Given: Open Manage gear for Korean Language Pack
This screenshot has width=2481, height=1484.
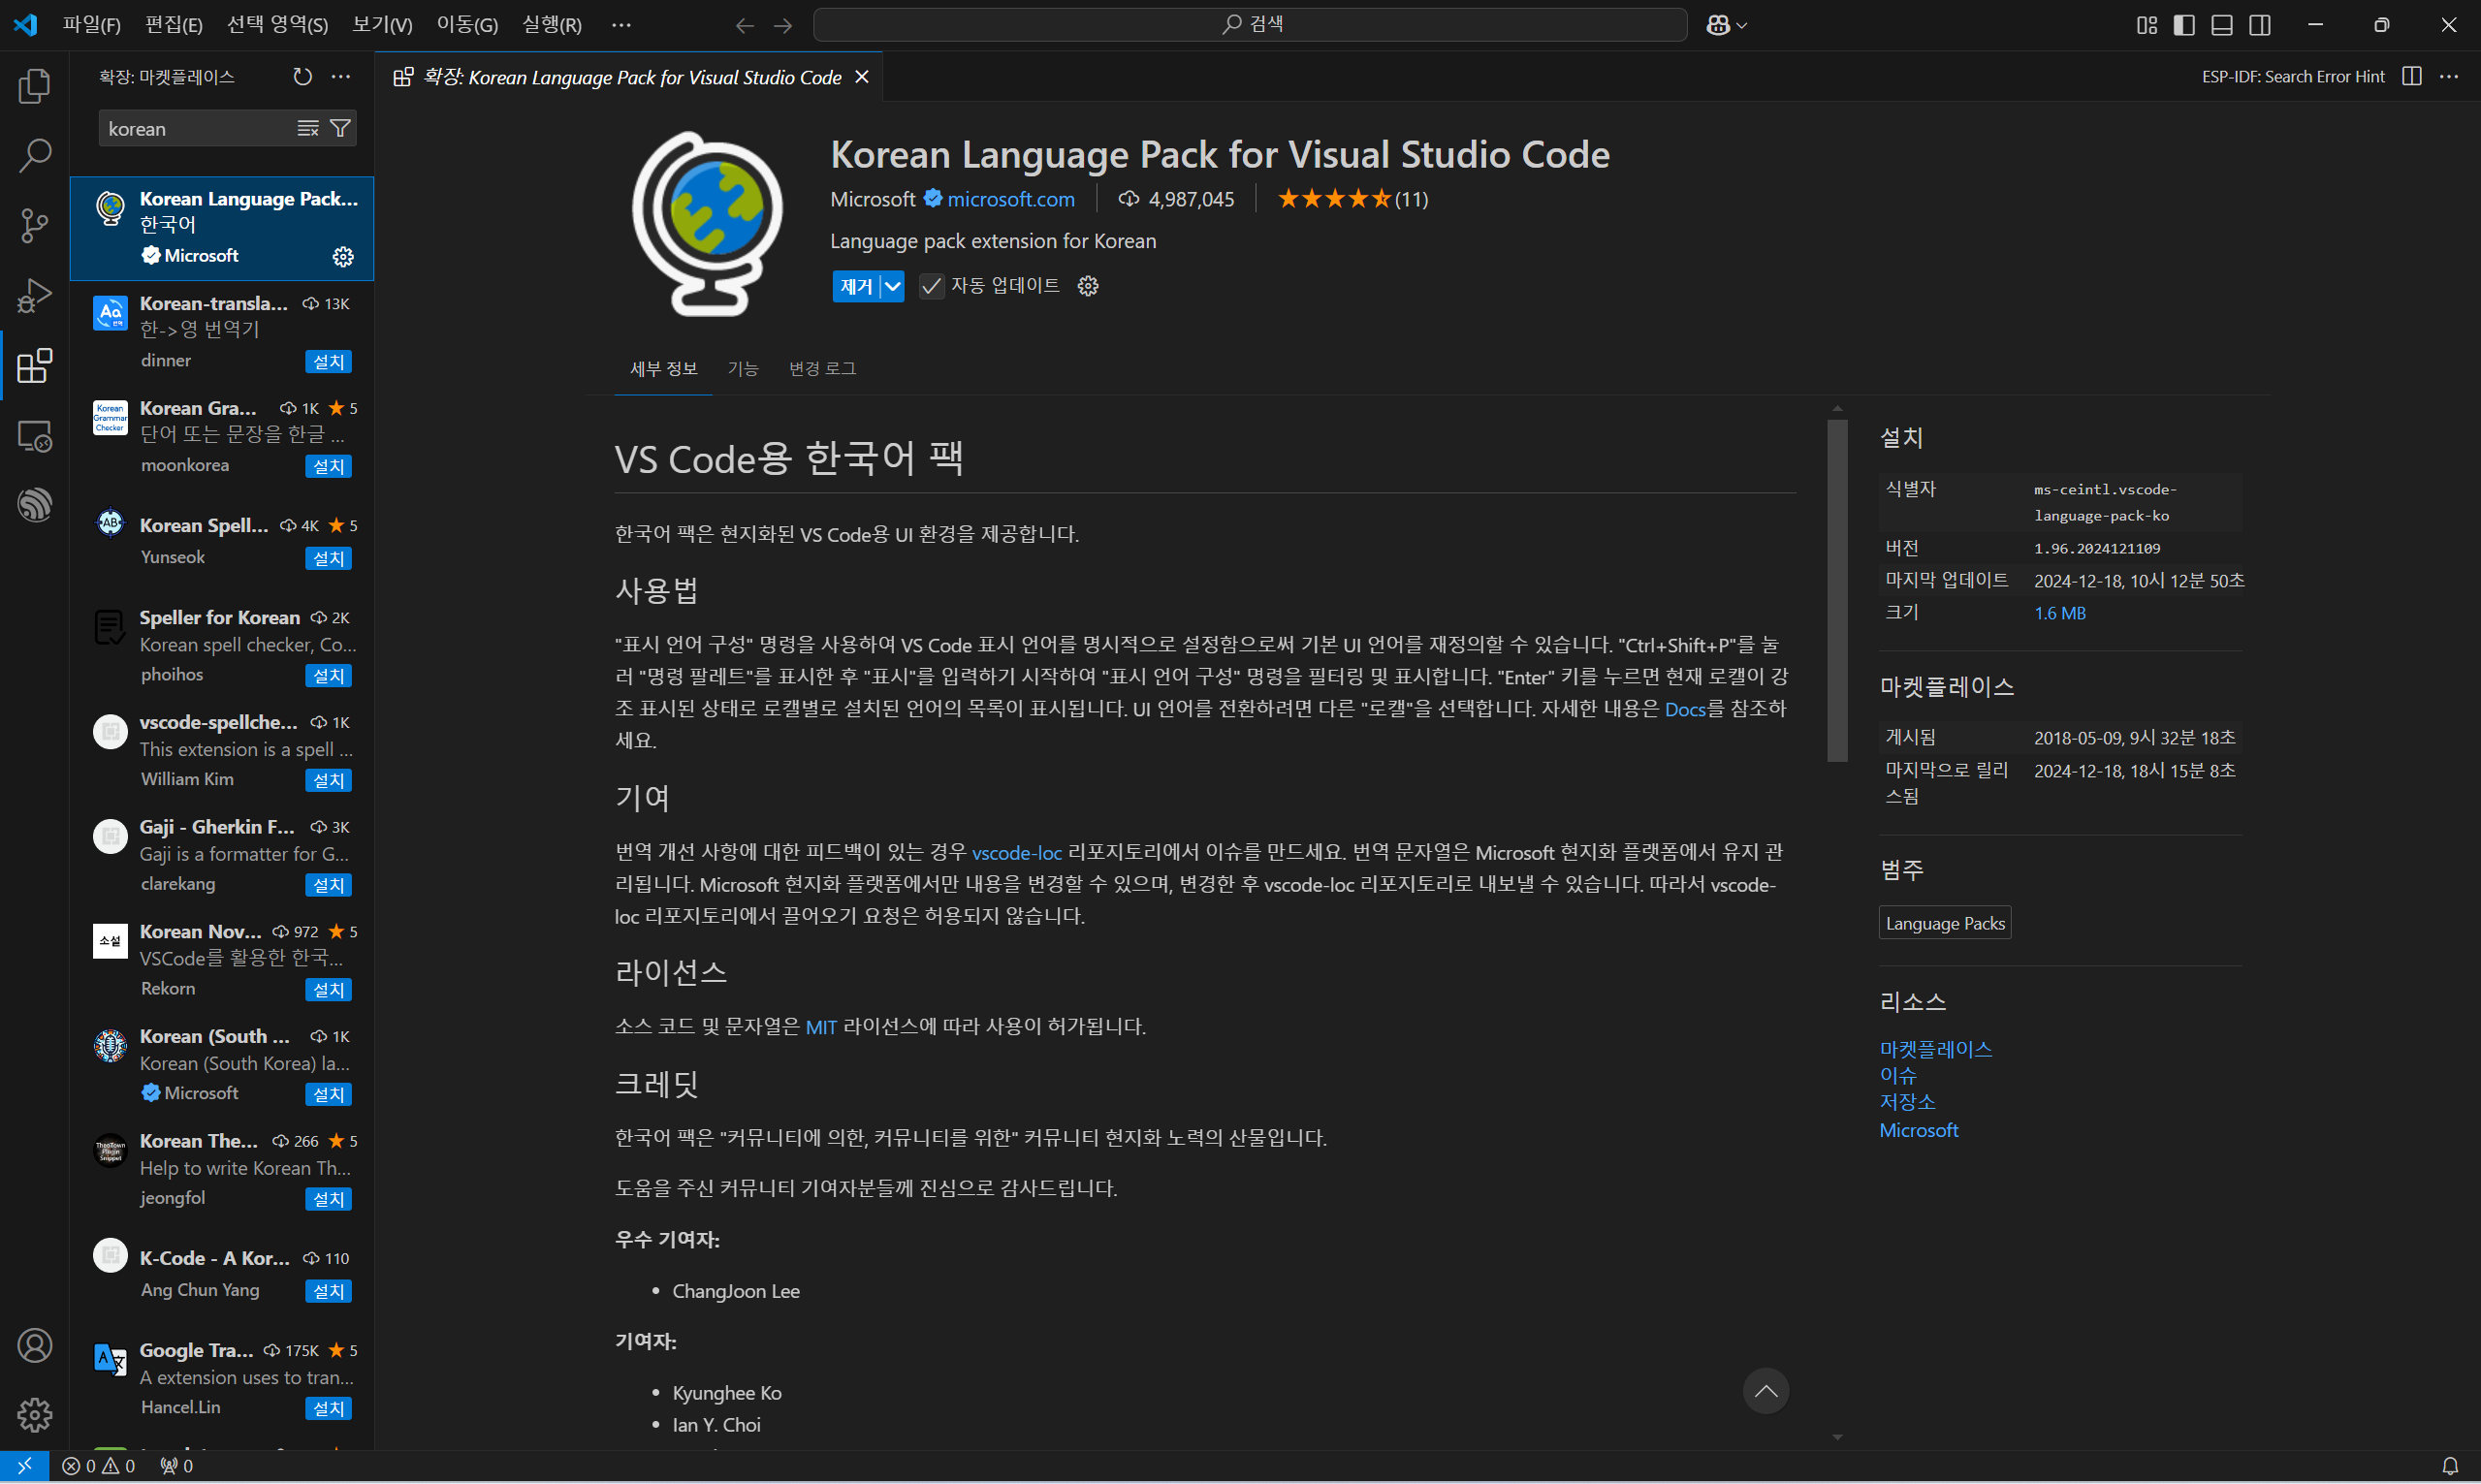Looking at the screenshot, I should 343,257.
